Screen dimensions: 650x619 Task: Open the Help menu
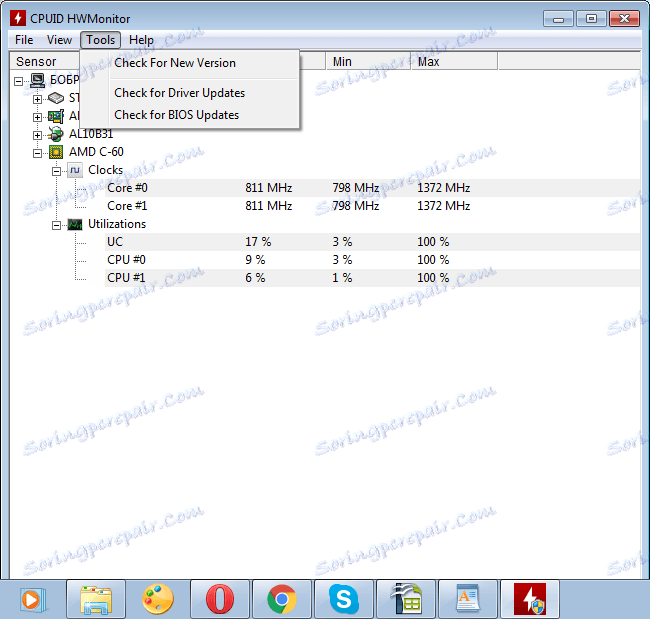[x=141, y=40]
